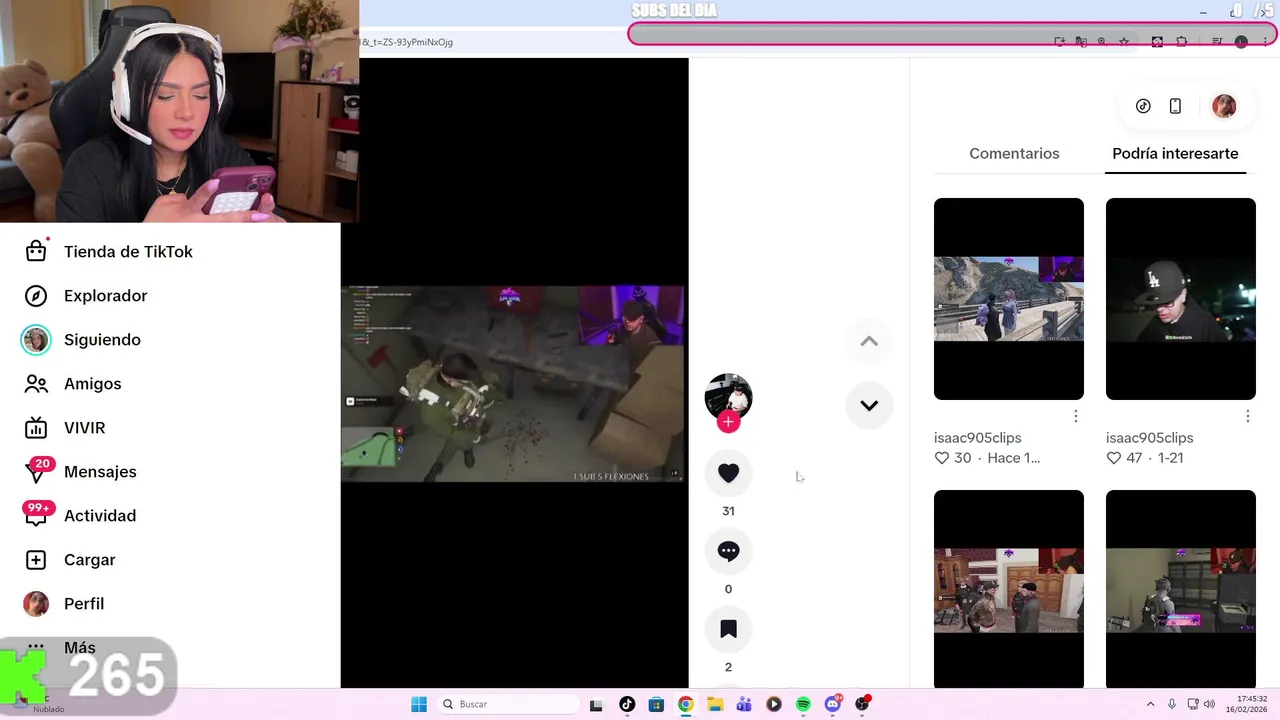Viewport: 1280px width, 720px height.
Task: Open isaac905clips under 30-likes video
Action: point(977,438)
